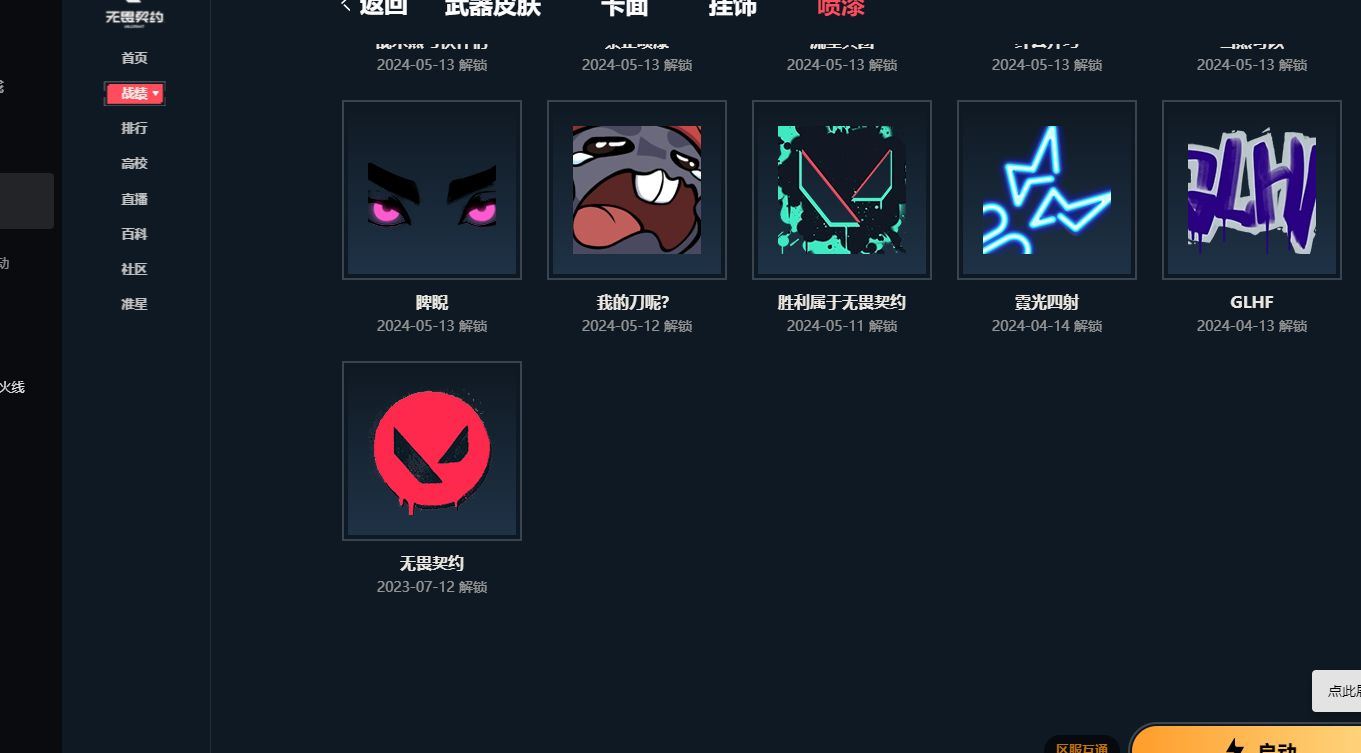This screenshot has width=1361, height=753.
Task: Expand the 战绩 dropdown in the sidebar
Action: pos(135,93)
